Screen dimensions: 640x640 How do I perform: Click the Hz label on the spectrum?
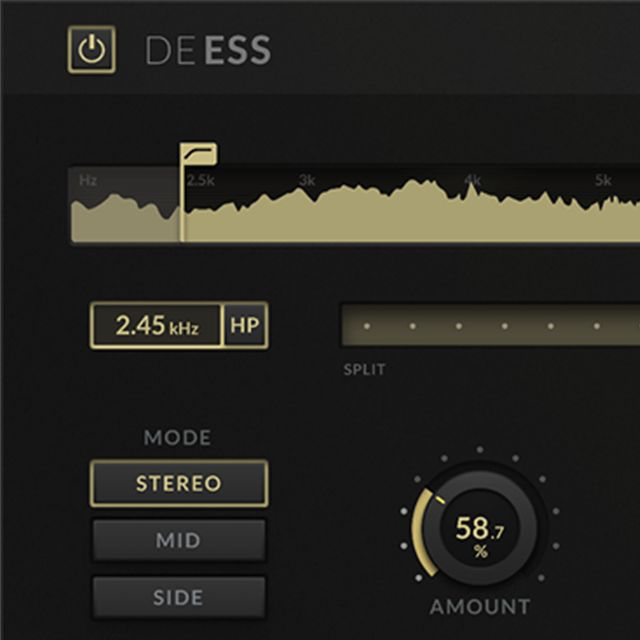pyautogui.click(x=88, y=180)
